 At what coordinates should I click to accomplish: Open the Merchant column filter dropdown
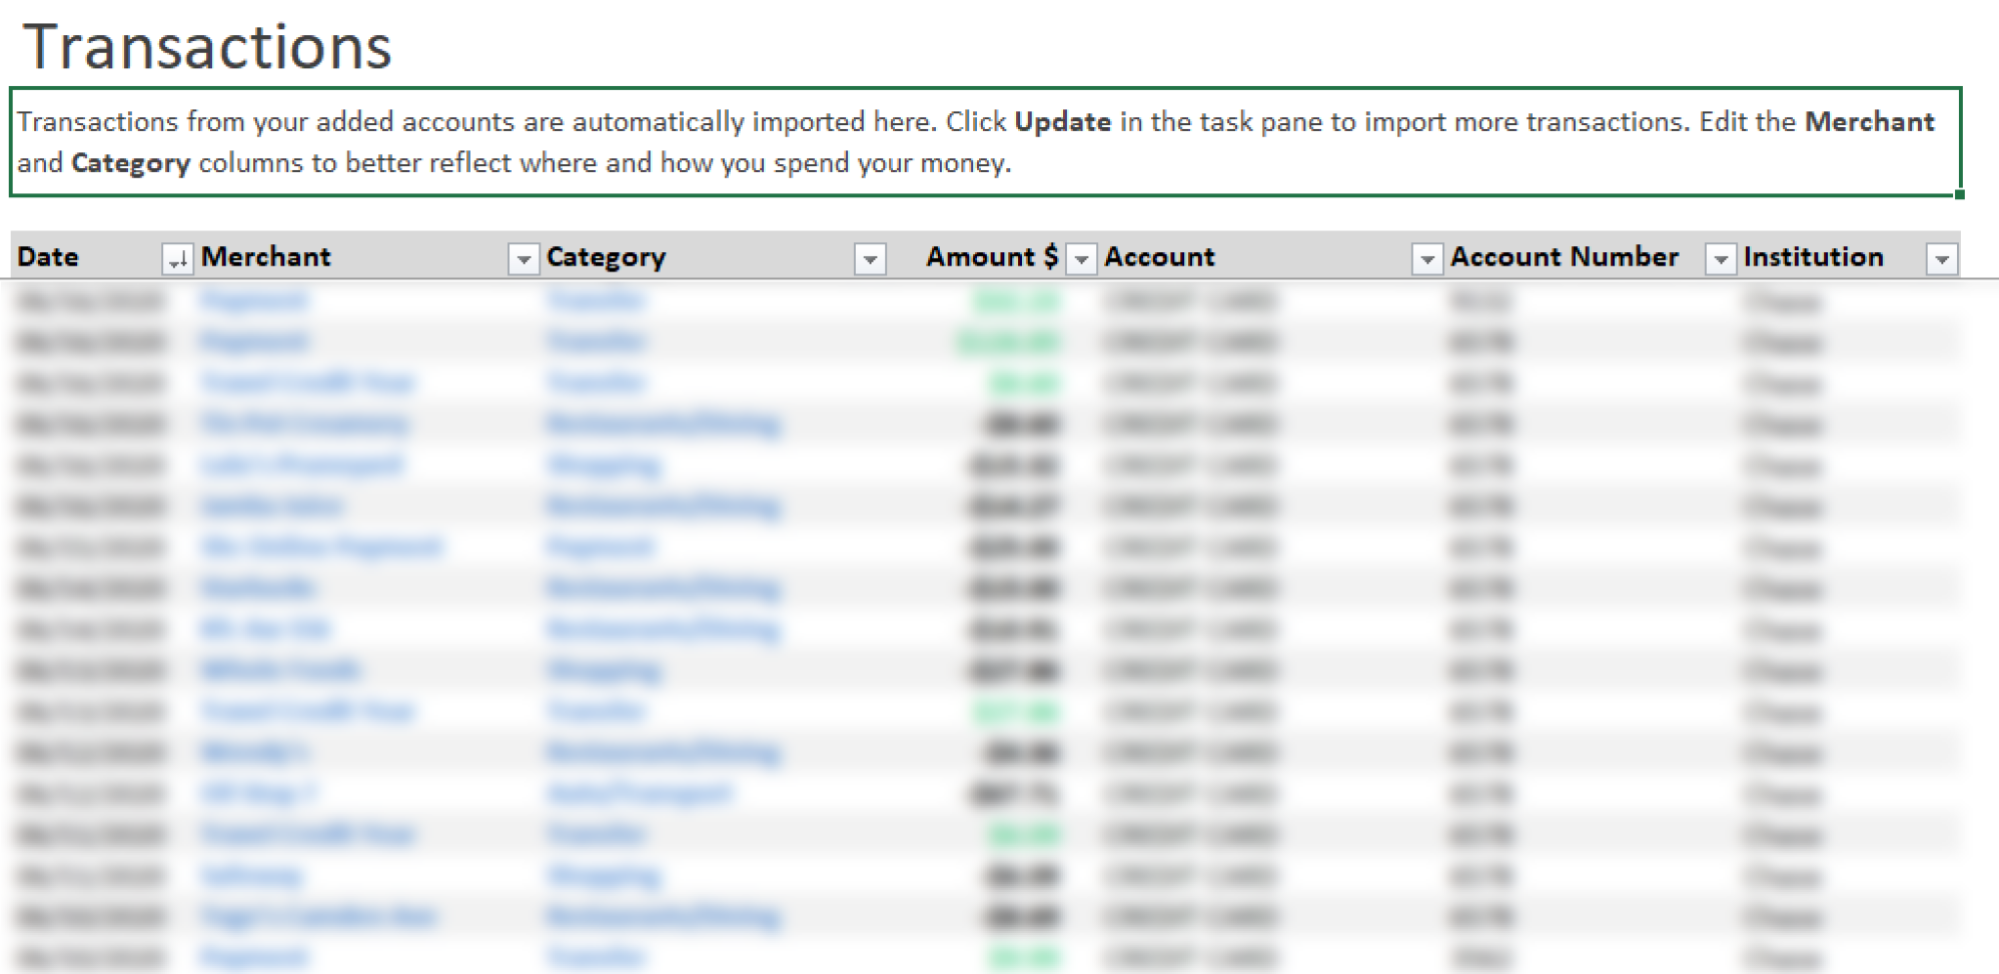[523, 259]
